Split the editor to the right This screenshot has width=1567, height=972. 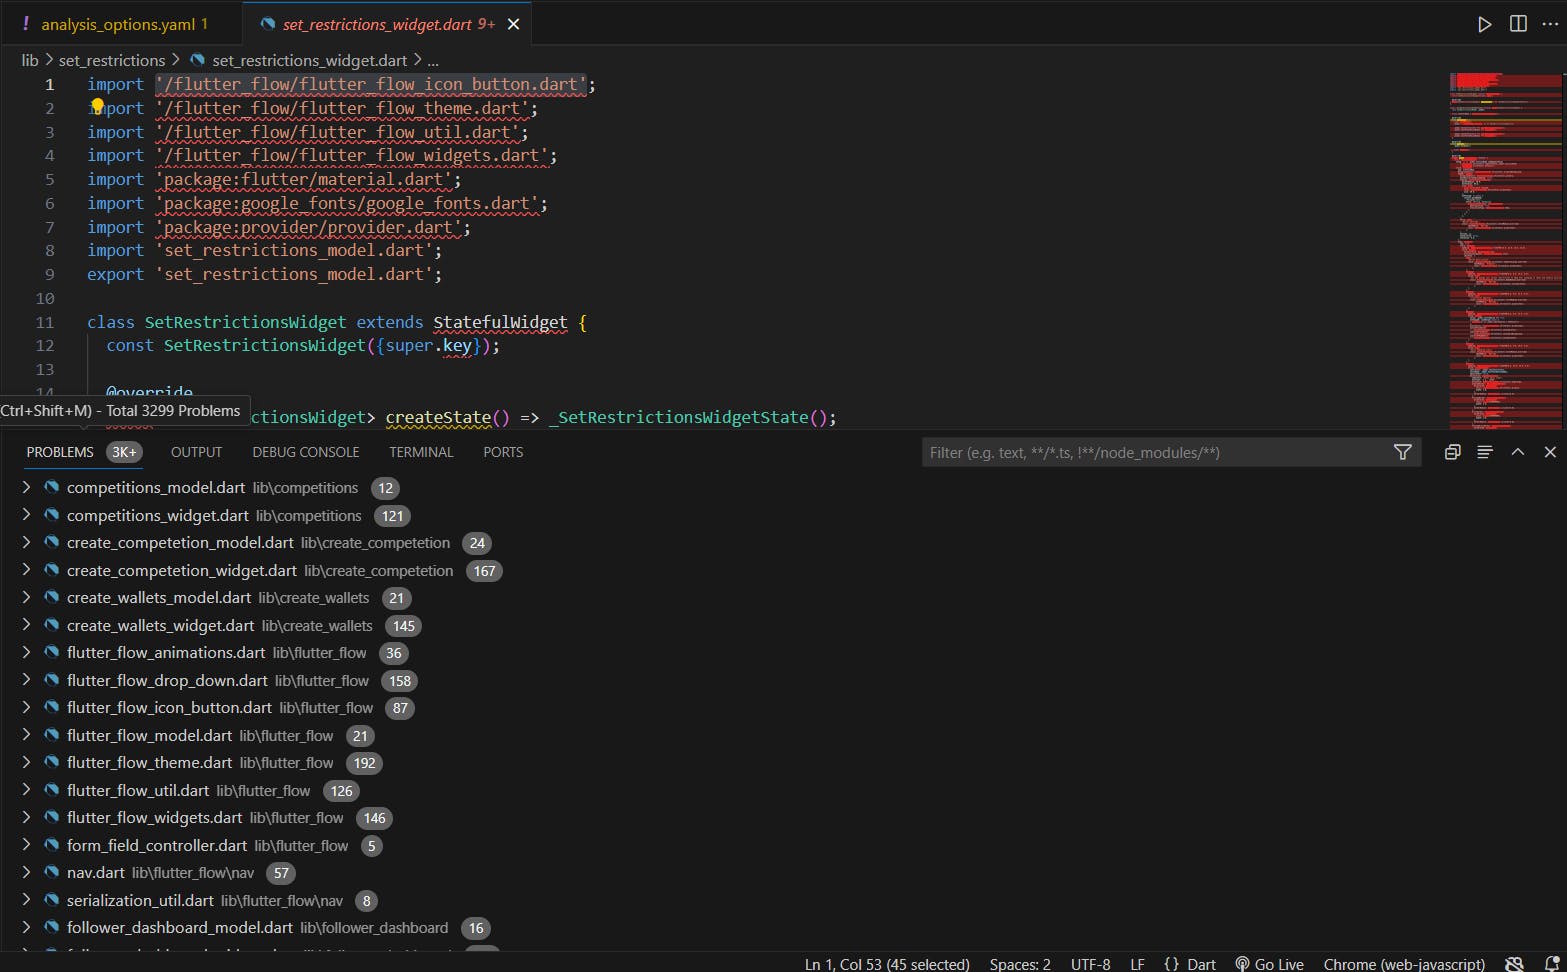(1518, 24)
